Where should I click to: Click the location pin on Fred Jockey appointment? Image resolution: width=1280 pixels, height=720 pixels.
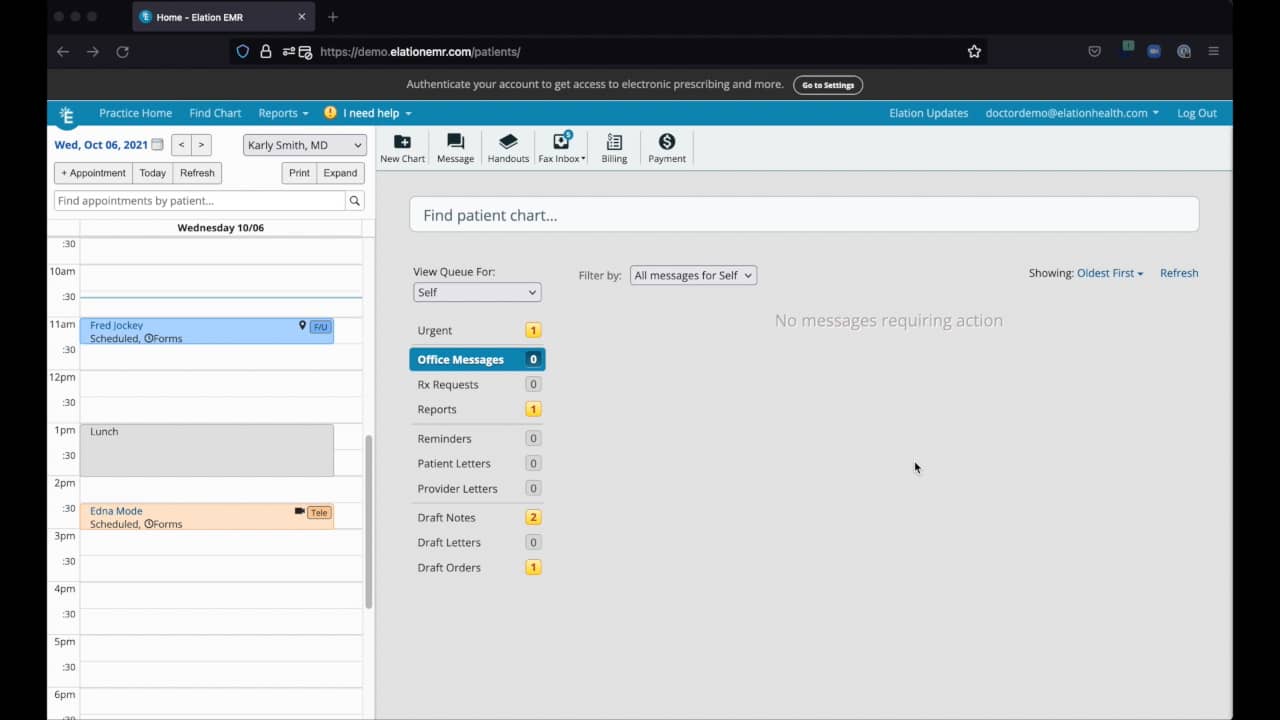tap(302, 325)
